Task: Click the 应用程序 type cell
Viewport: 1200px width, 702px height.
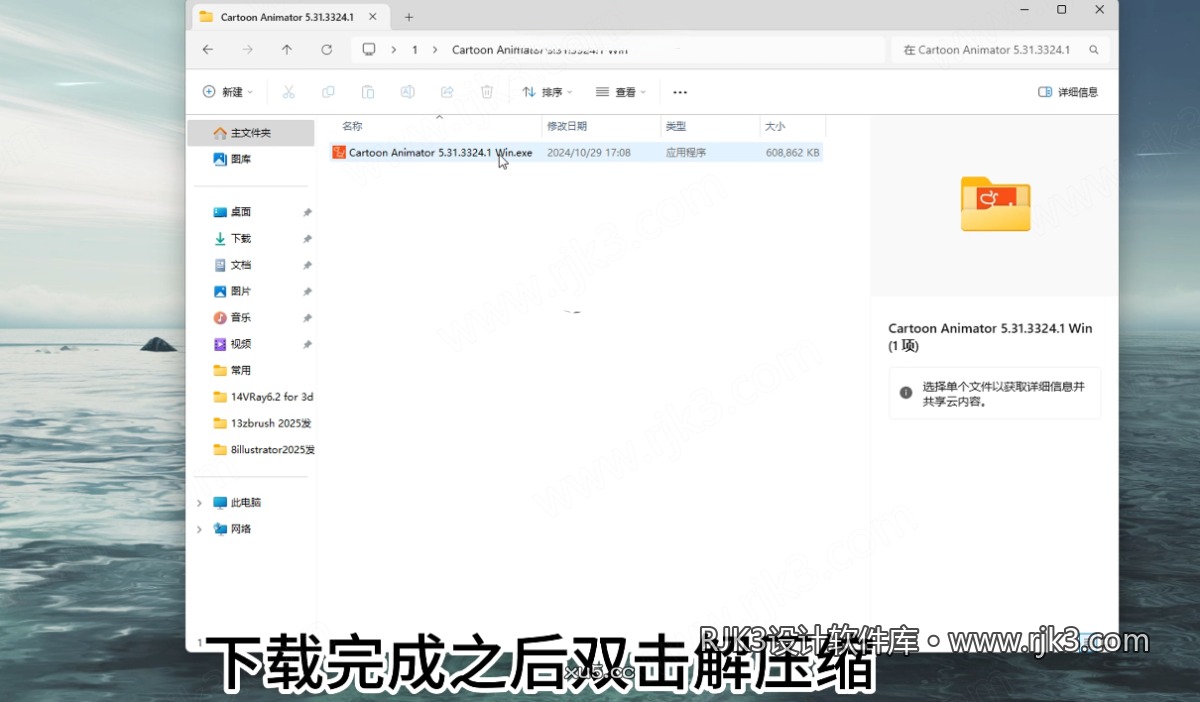Action: pyautogui.click(x=686, y=153)
